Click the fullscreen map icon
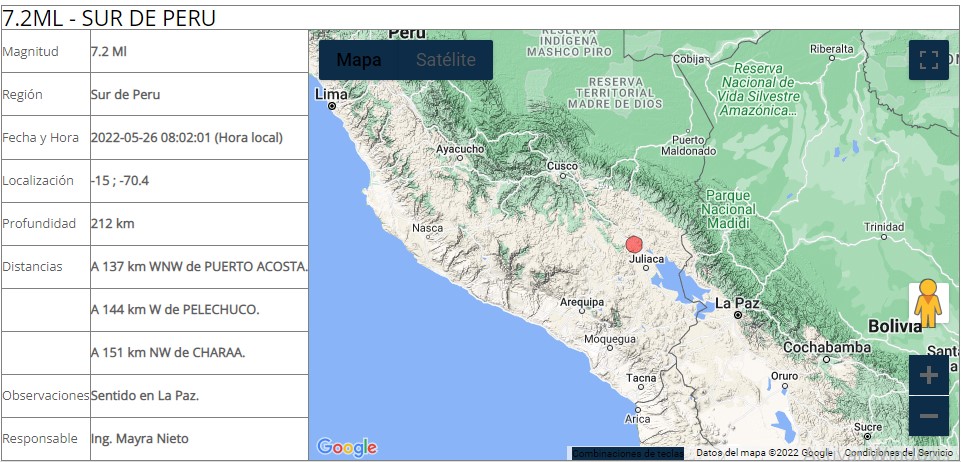This screenshot has width=961, height=462. click(x=928, y=60)
